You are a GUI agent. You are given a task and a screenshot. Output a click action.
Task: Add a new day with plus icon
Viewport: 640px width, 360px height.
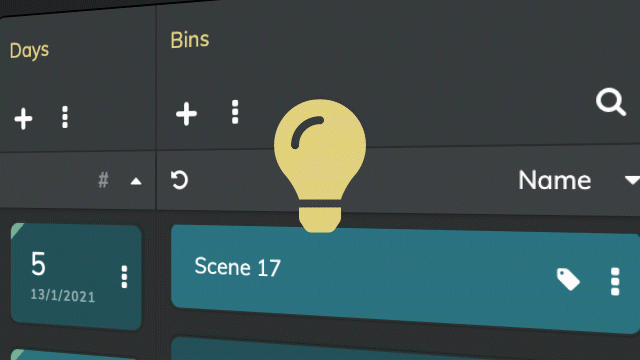click(23, 119)
